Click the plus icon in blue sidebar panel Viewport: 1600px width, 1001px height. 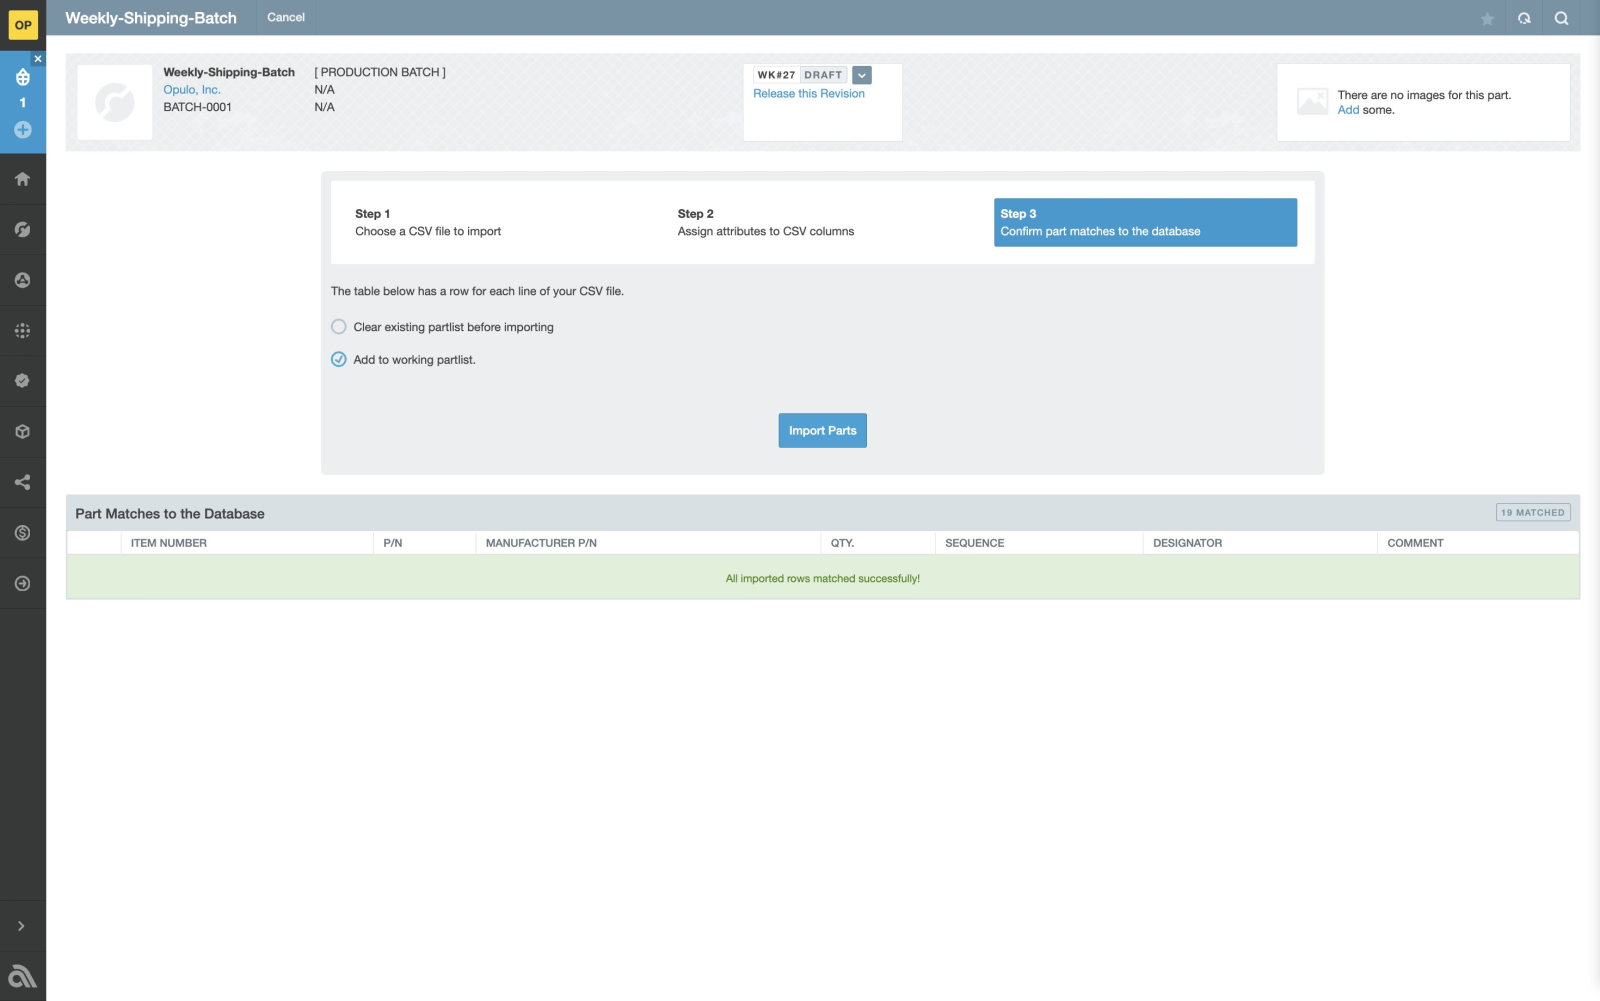(22, 130)
